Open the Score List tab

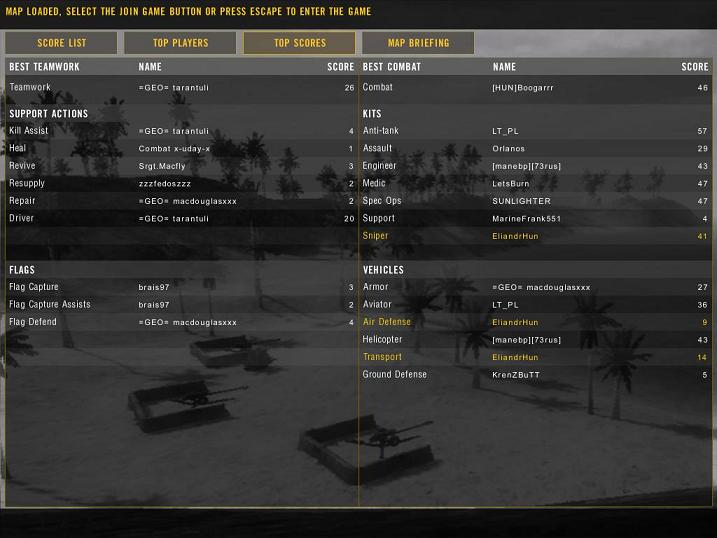pyautogui.click(x=61, y=43)
